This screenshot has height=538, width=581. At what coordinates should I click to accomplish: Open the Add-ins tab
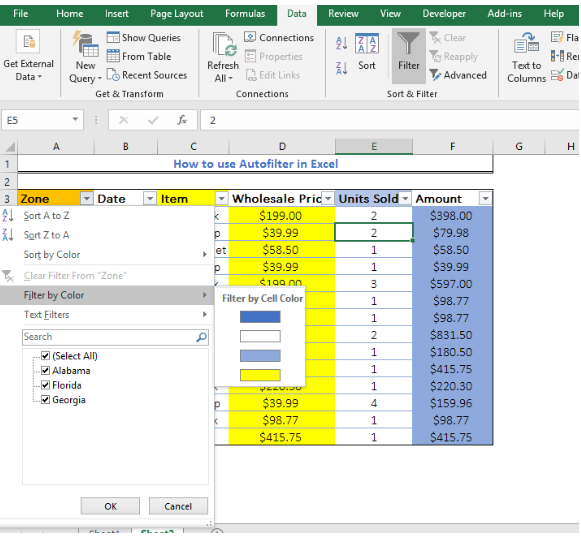pos(505,14)
